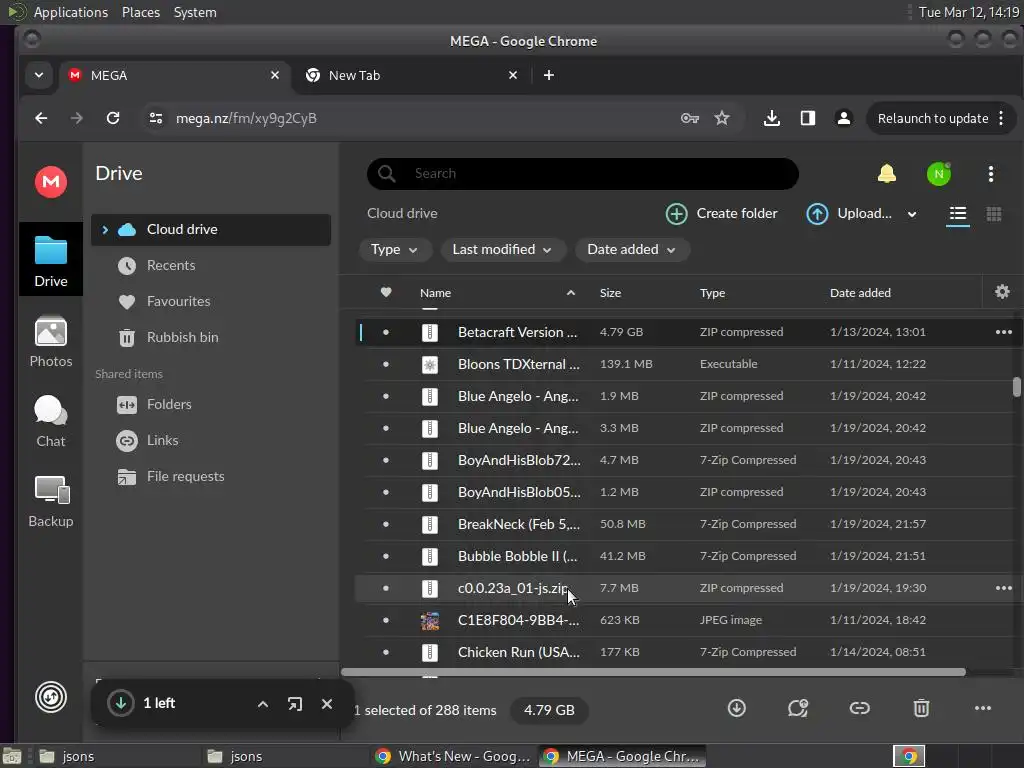
Task: Click the address bar URL
Action: pos(246,118)
